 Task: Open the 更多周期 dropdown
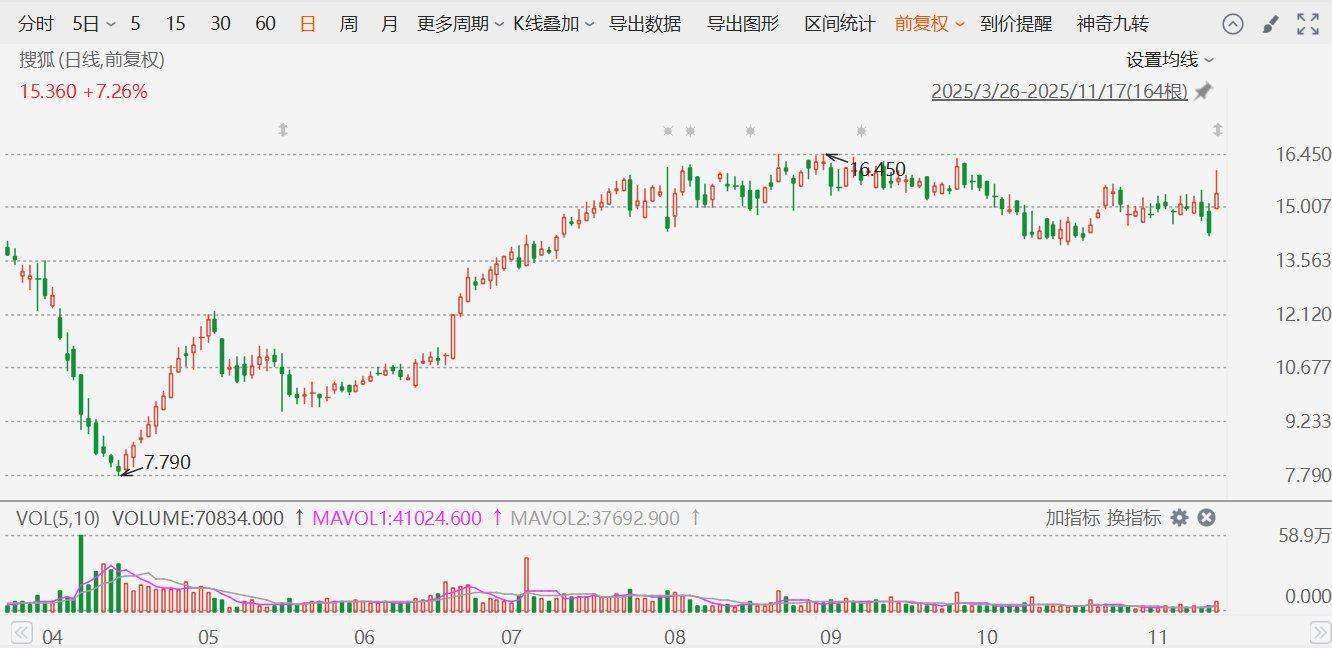[x=460, y=24]
